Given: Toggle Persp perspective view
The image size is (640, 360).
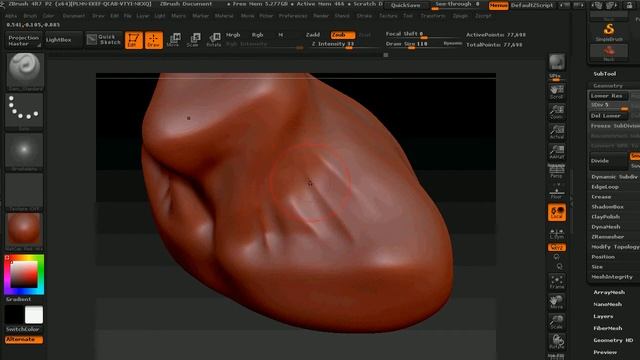Looking at the screenshot, I should (x=557, y=171).
